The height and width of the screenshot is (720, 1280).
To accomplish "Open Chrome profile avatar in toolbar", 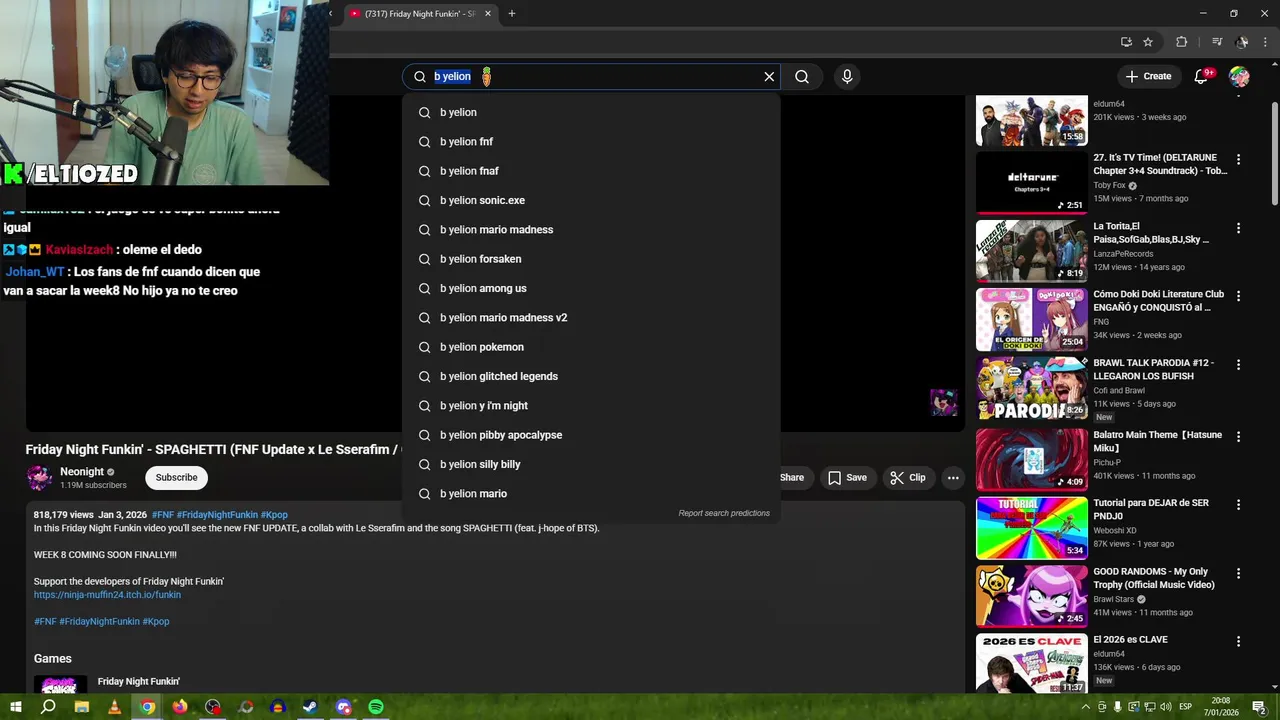I will [x=1241, y=42].
